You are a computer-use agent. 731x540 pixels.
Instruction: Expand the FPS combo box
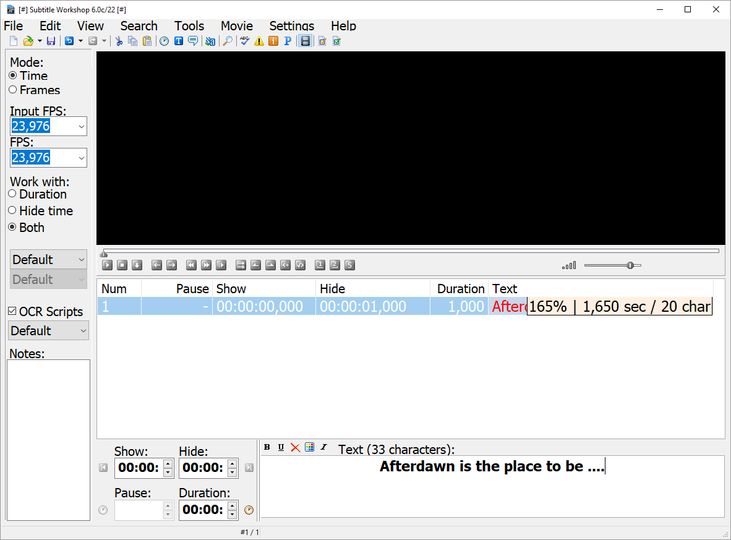click(81, 158)
